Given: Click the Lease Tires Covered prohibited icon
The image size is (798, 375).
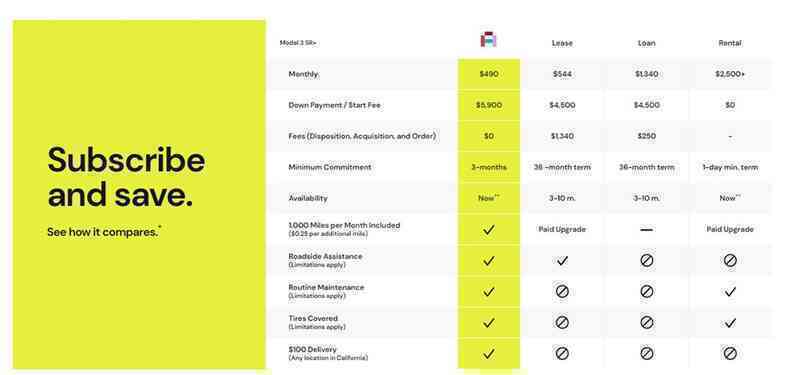Looking at the screenshot, I should pos(562,322).
